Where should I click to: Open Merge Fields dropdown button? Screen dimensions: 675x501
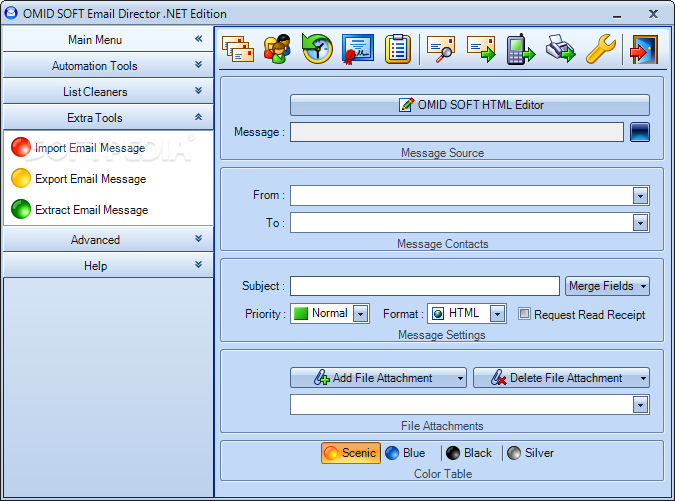click(607, 286)
